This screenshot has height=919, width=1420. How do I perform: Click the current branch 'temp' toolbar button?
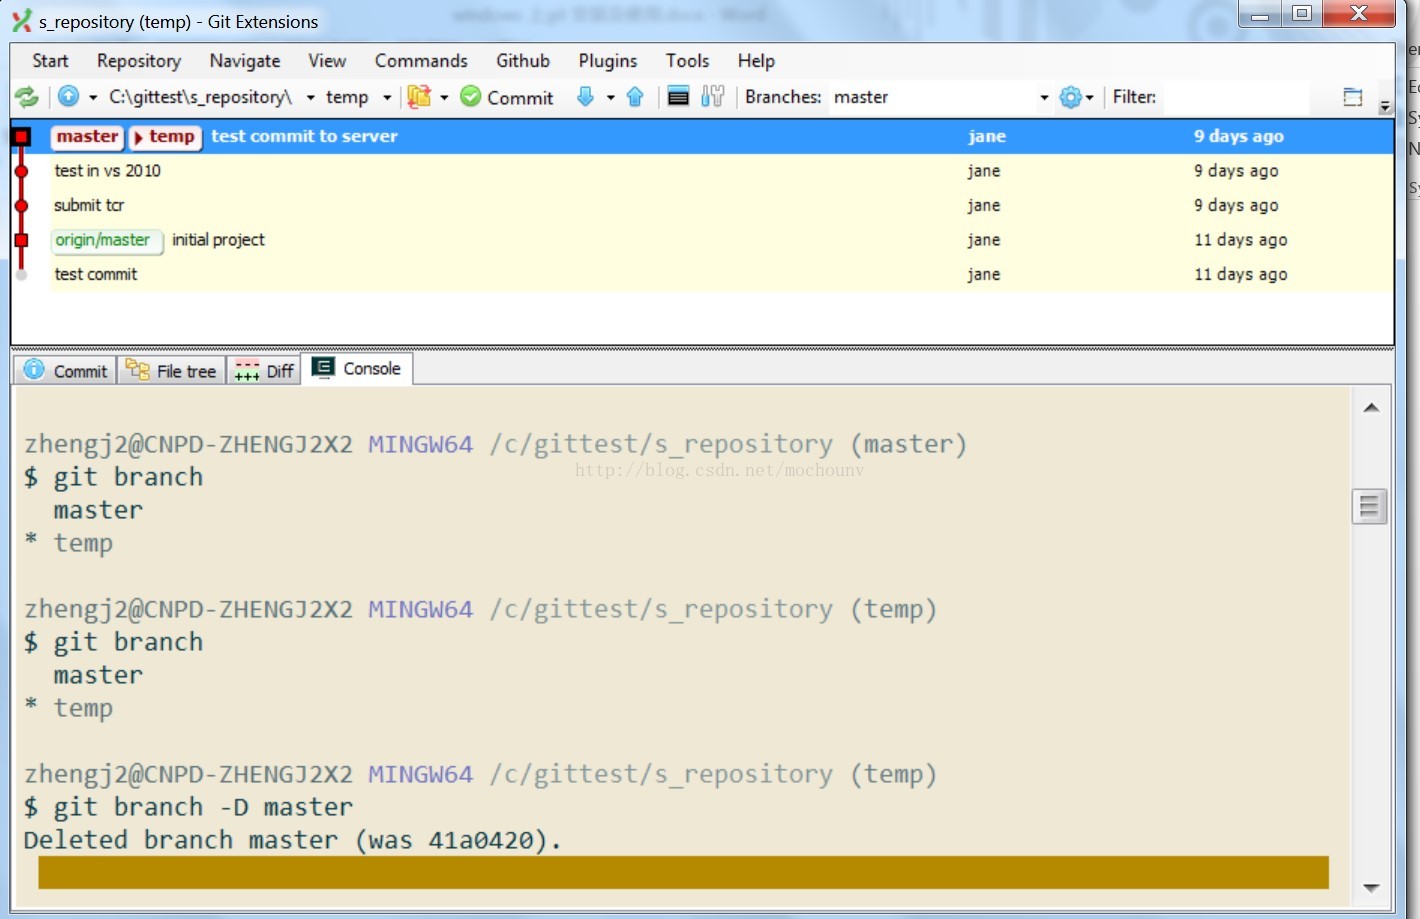pos(347,97)
